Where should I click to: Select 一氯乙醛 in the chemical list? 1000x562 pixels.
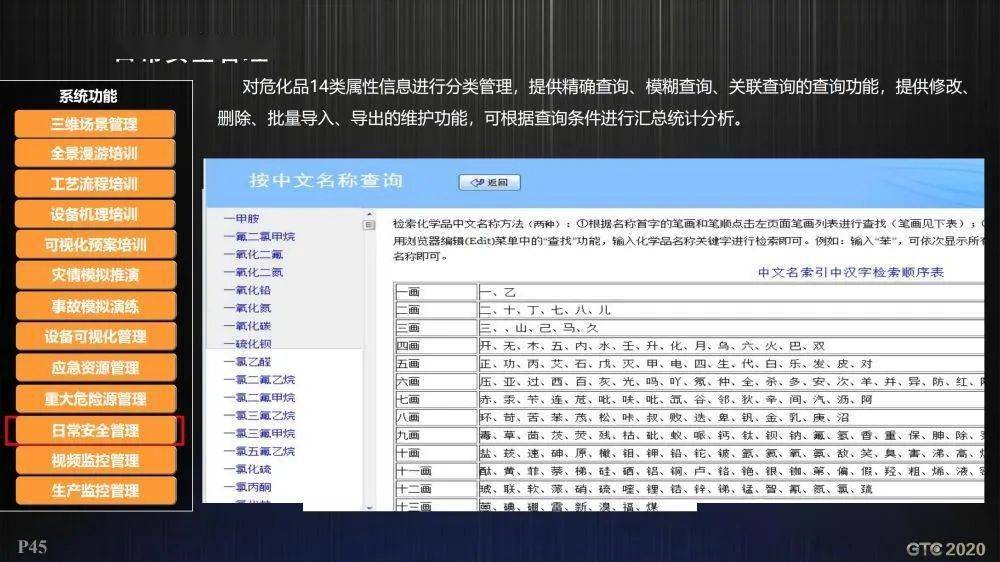tap(247, 362)
